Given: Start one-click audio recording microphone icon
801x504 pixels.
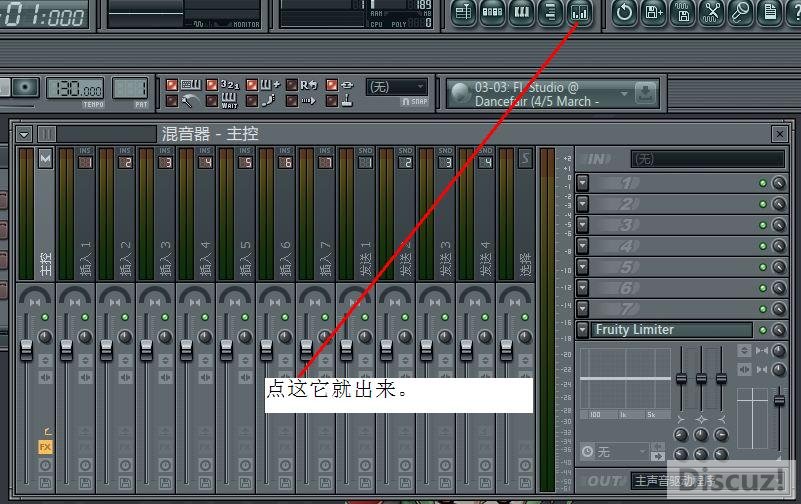Looking at the screenshot, I should (x=741, y=12).
